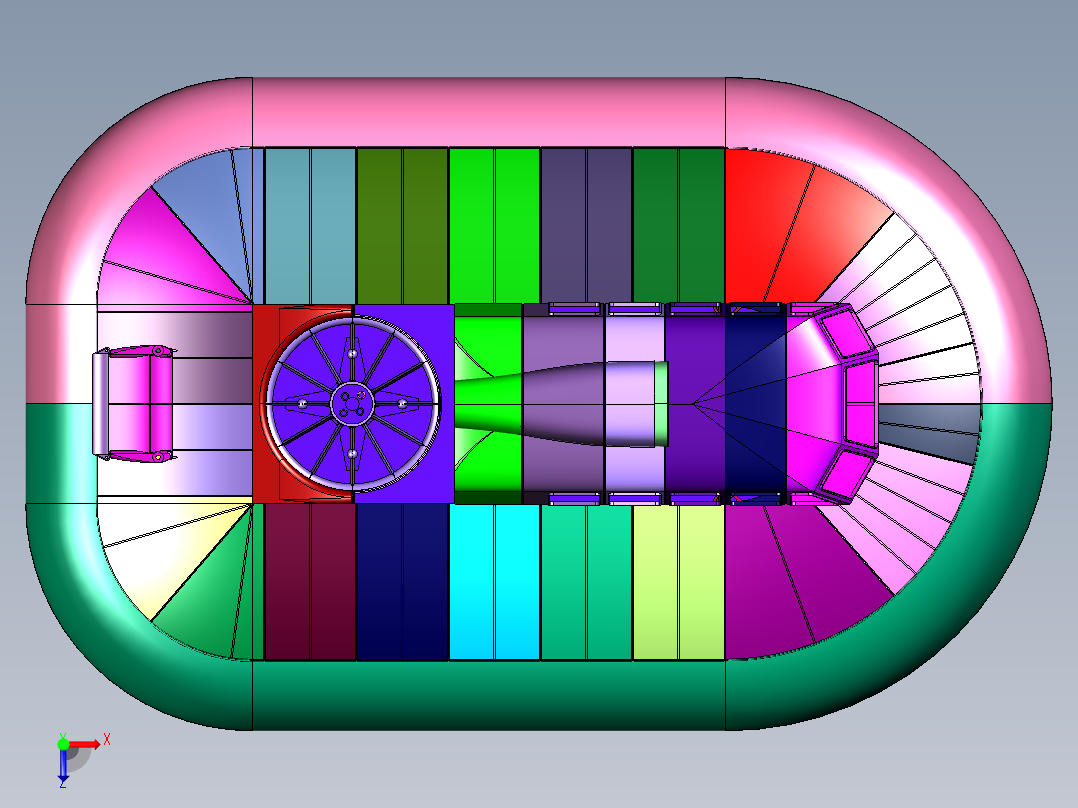Select the magenta cockpit nose section

click(832, 404)
